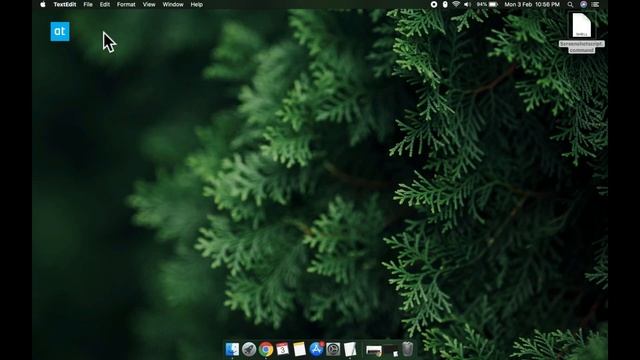Open the TextEdit application menu
The height and width of the screenshot is (360, 640).
pos(65,4)
